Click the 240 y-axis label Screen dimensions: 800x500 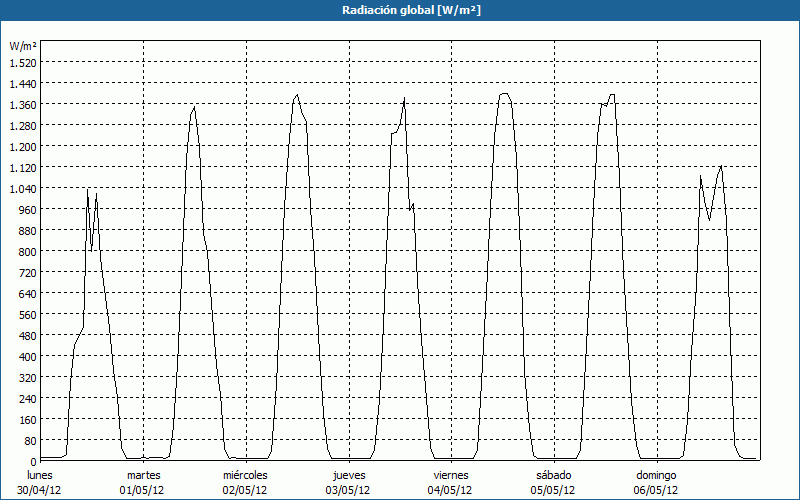pos(26,398)
